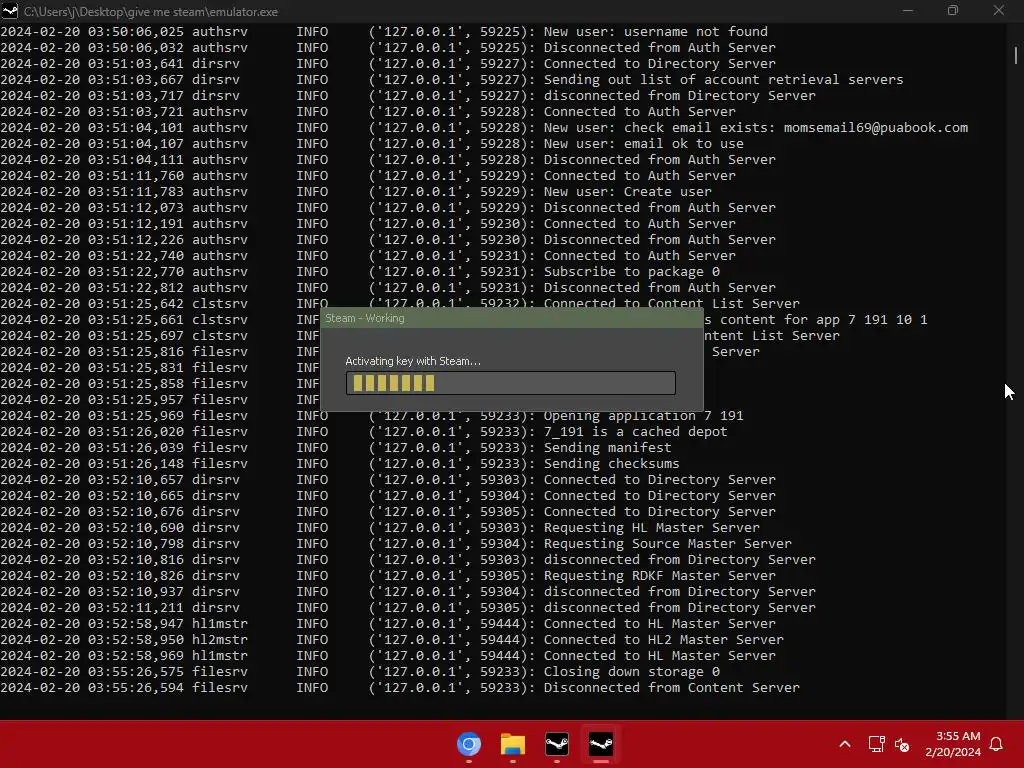The height and width of the screenshot is (768, 1024).
Task: Click the Activating key progress bar
Action: (x=511, y=383)
